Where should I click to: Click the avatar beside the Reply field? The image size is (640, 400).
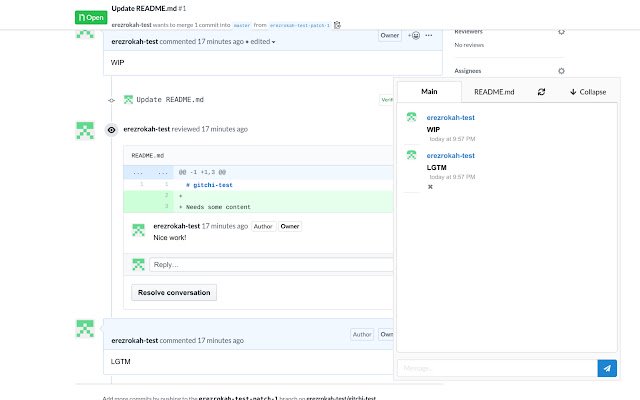coord(138,265)
